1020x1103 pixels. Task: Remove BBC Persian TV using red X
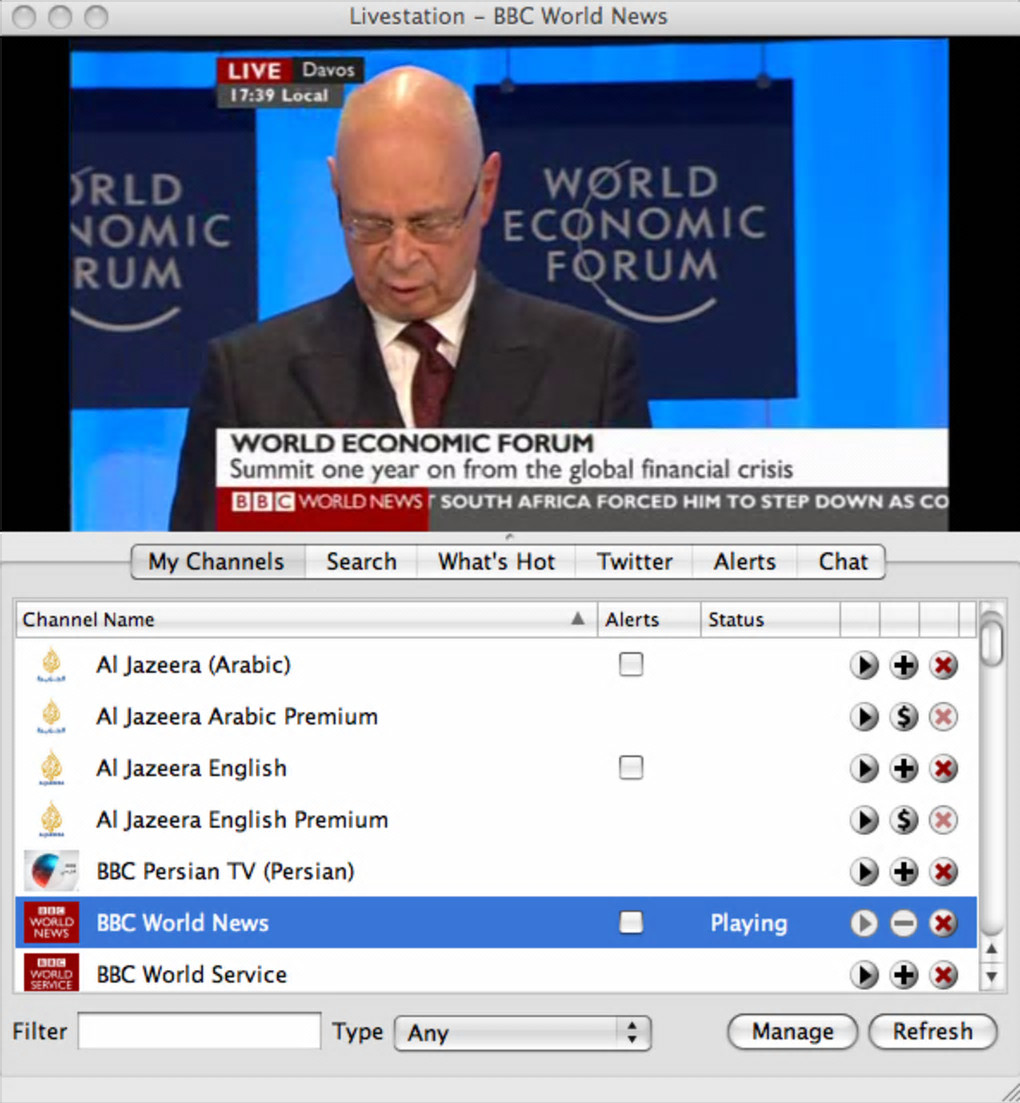pos(943,872)
